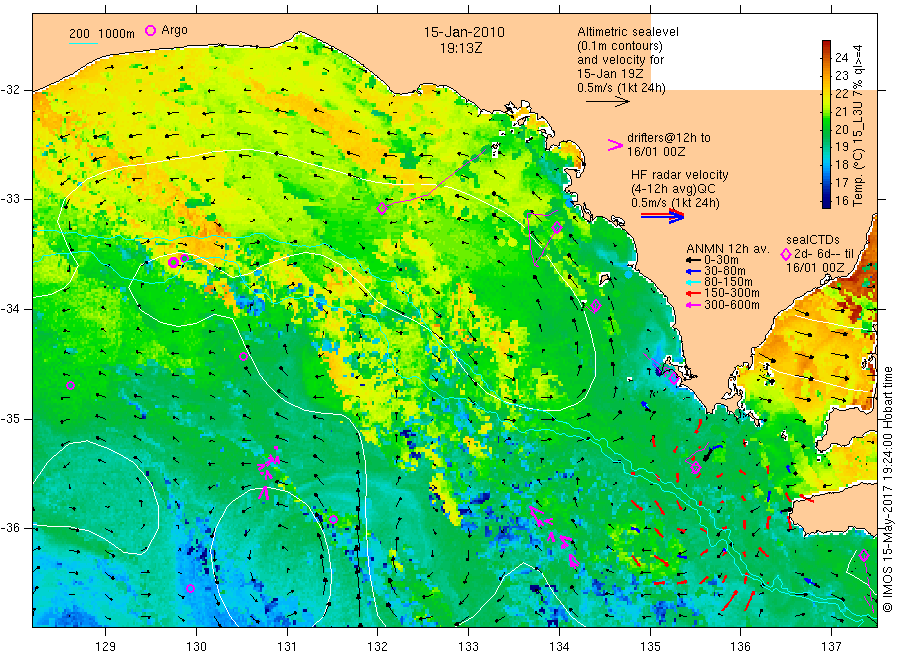Click the cyan isobath line sample under 200
Image resolution: width=900 pixels, height=660 pixels.
pyautogui.click(x=83, y=43)
